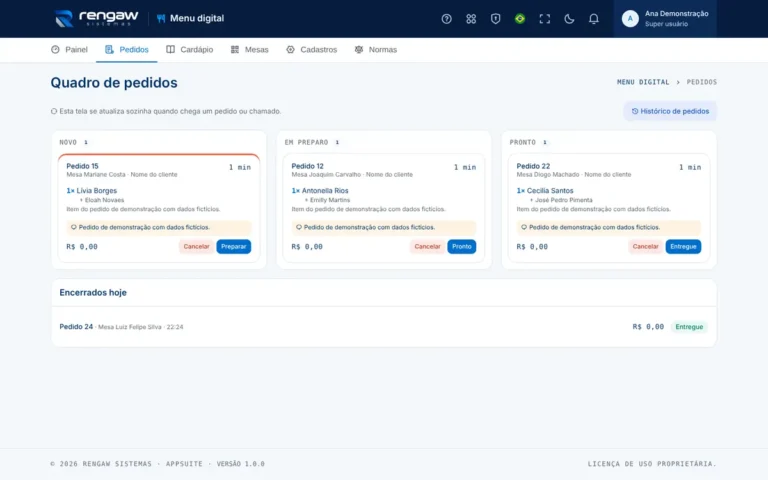Click the footer VERSÃO 1.0.0 text
The height and width of the screenshot is (480, 768).
point(240,463)
